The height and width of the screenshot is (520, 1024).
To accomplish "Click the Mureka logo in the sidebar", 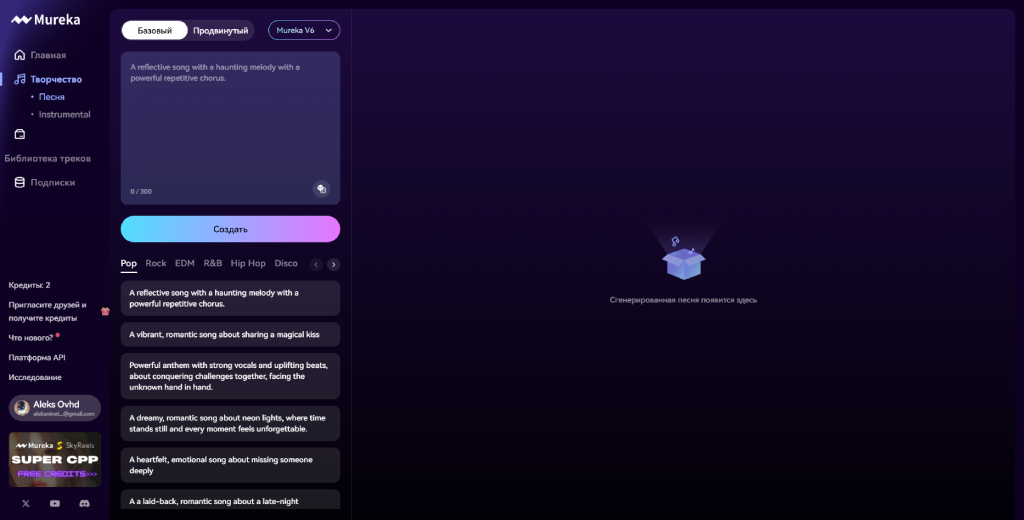I will pyautogui.click(x=45, y=19).
